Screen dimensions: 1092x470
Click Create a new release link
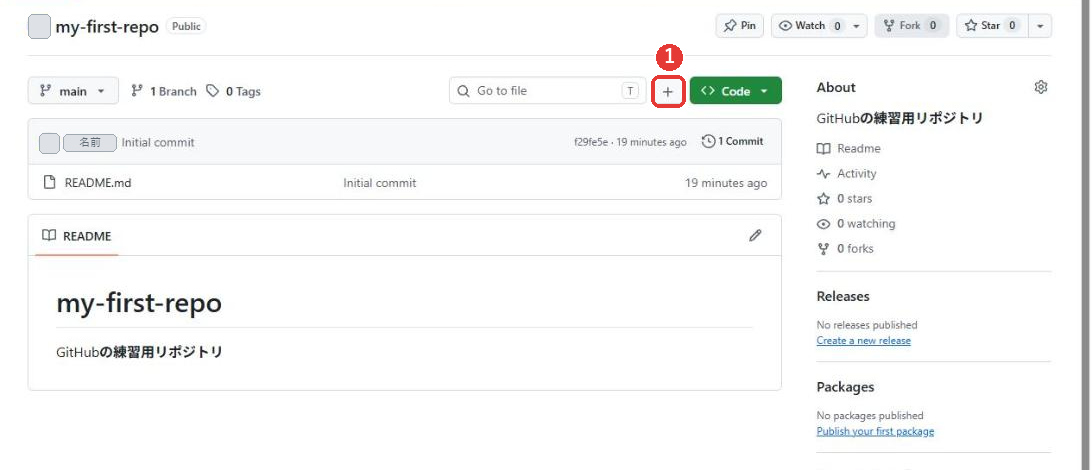pyautogui.click(x=864, y=340)
